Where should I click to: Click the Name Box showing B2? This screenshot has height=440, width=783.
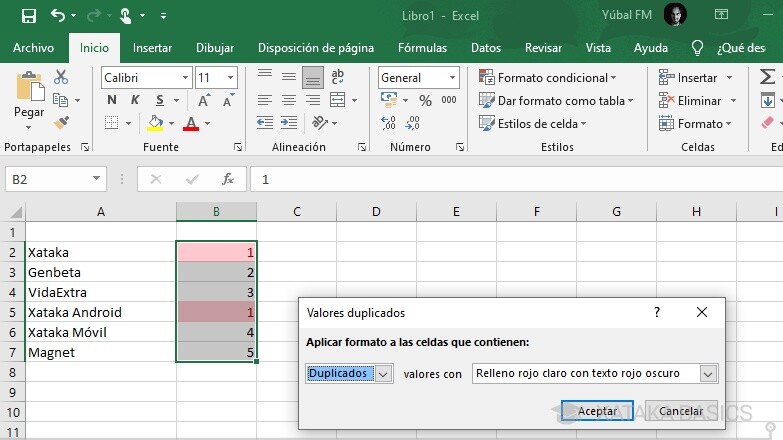tap(48, 179)
